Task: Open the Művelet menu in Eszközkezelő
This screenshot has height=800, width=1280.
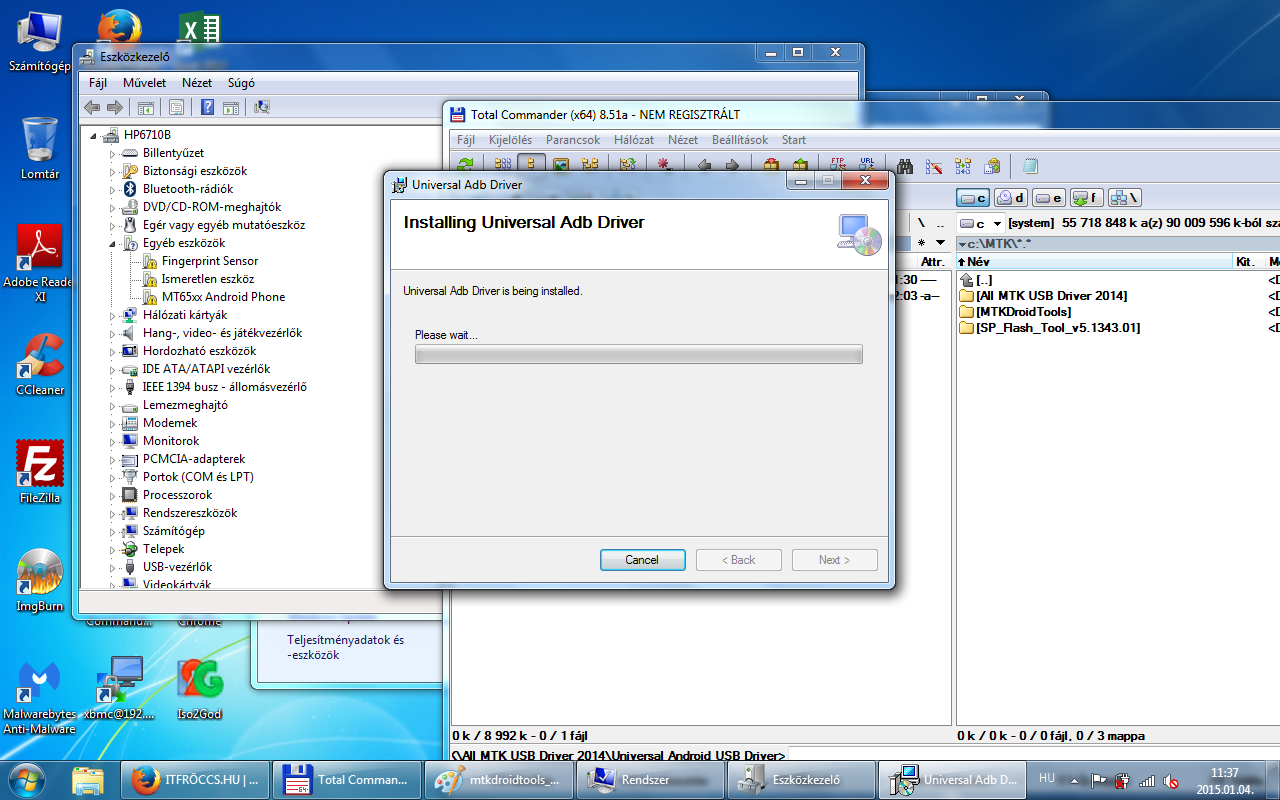Action: click(144, 83)
